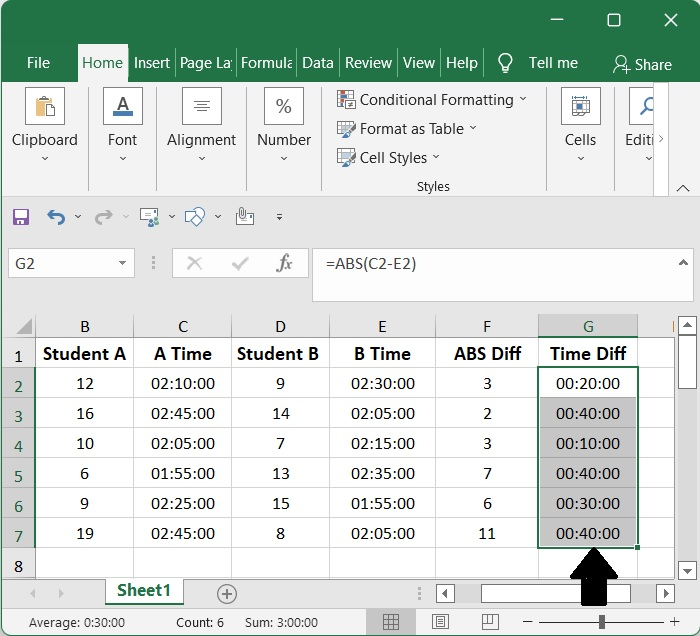The height and width of the screenshot is (636, 700).
Task: Click the zoom slider handle
Action: 601,622
